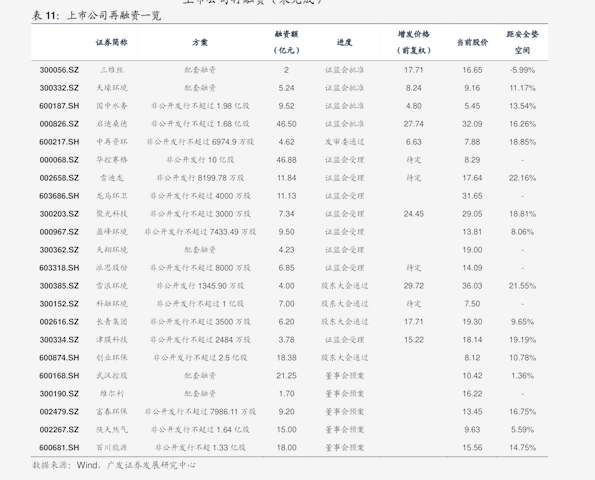
Task: Click the 32.09 current price cell
Action: [x=472, y=124]
